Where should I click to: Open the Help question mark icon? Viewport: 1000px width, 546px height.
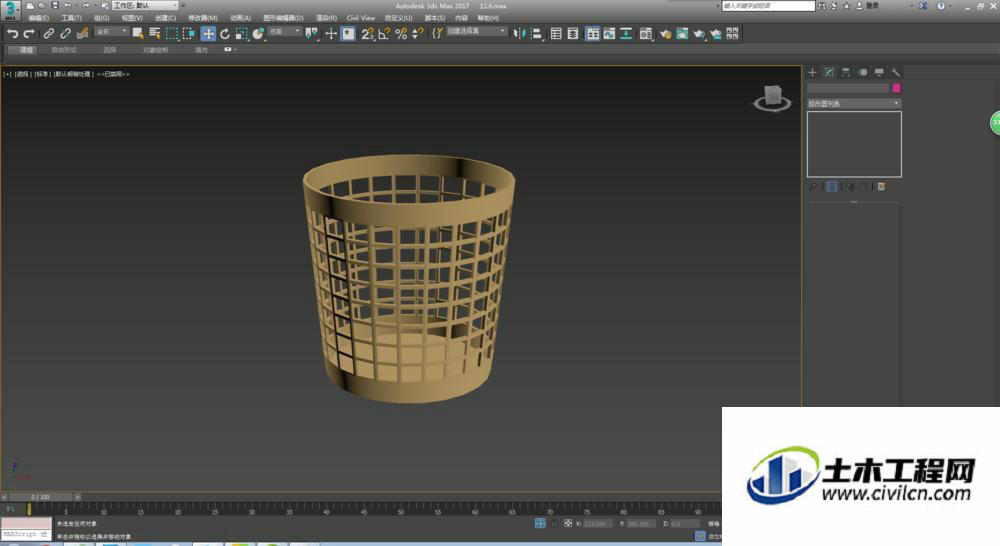click(941, 6)
